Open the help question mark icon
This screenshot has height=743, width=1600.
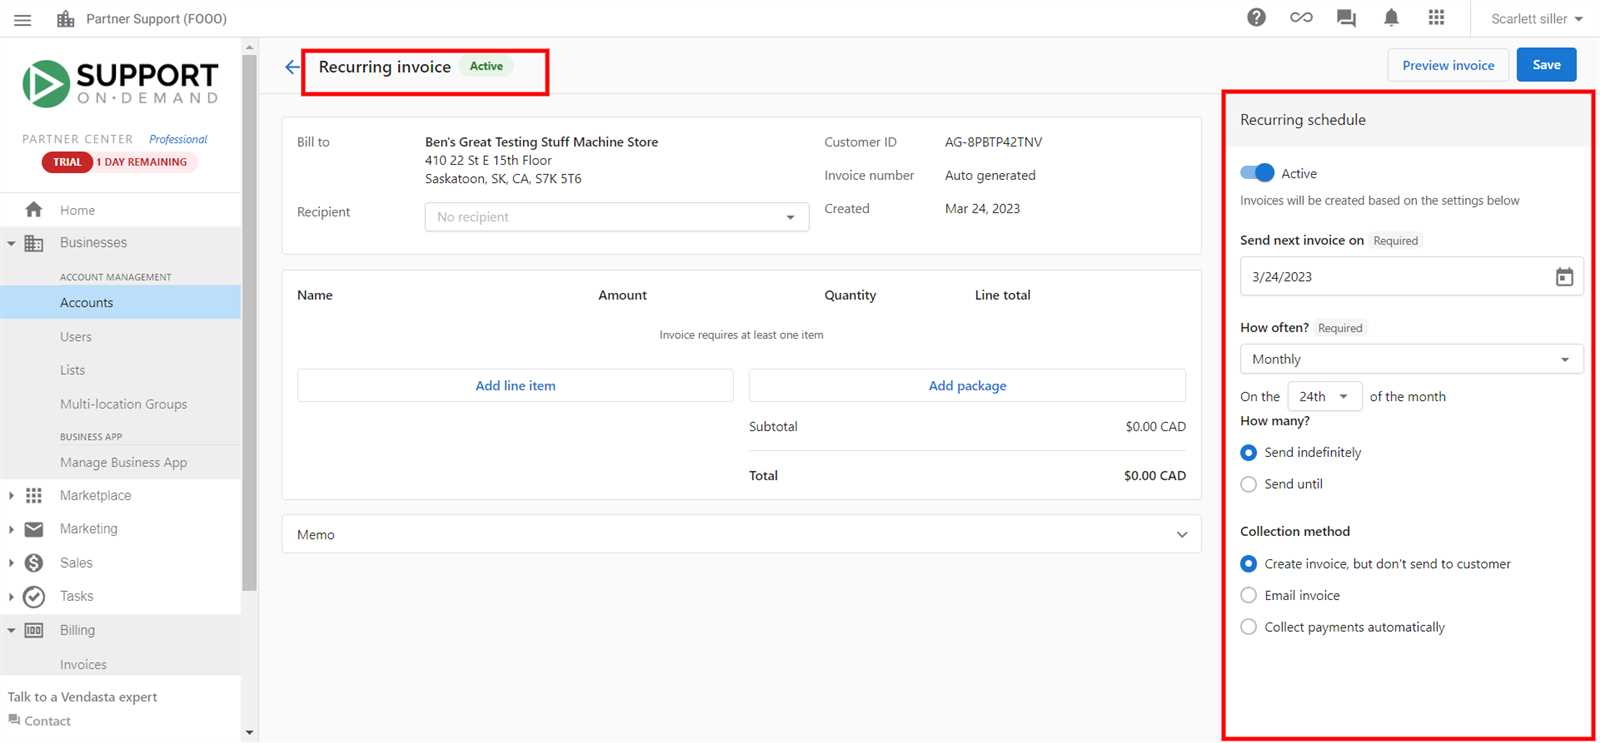pyautogui.click(x=1256, y=17)
